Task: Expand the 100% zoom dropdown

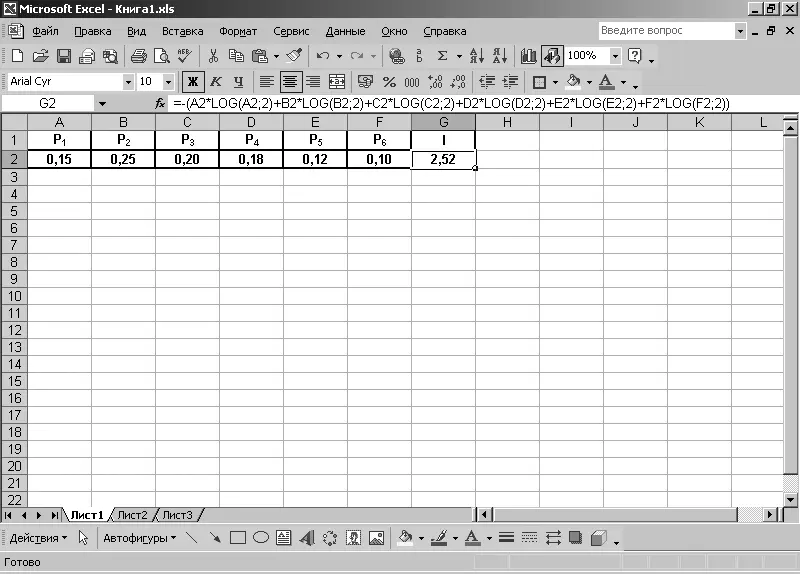Action: 615,56
